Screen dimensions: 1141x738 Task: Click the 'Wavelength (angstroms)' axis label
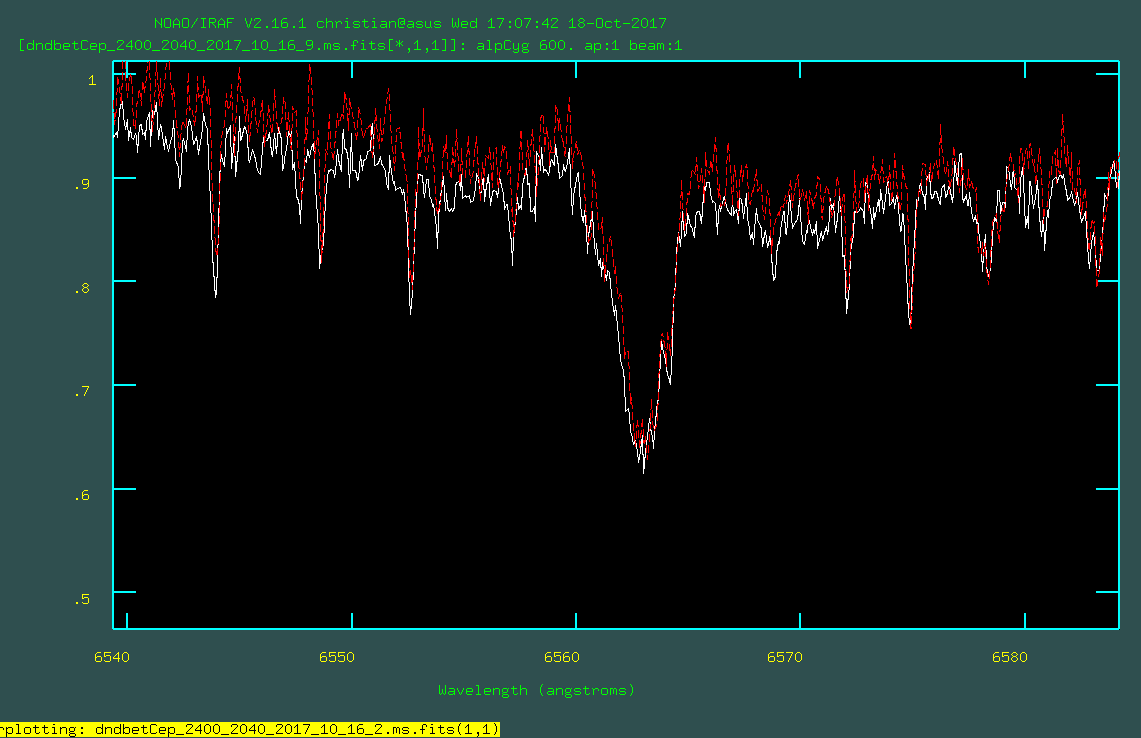[536, 690]
